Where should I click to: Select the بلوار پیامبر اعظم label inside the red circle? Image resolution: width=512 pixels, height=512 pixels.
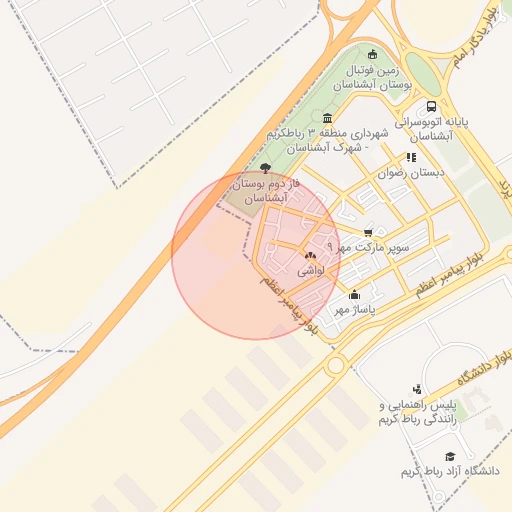pyautogui.click(x=289, y=305)
